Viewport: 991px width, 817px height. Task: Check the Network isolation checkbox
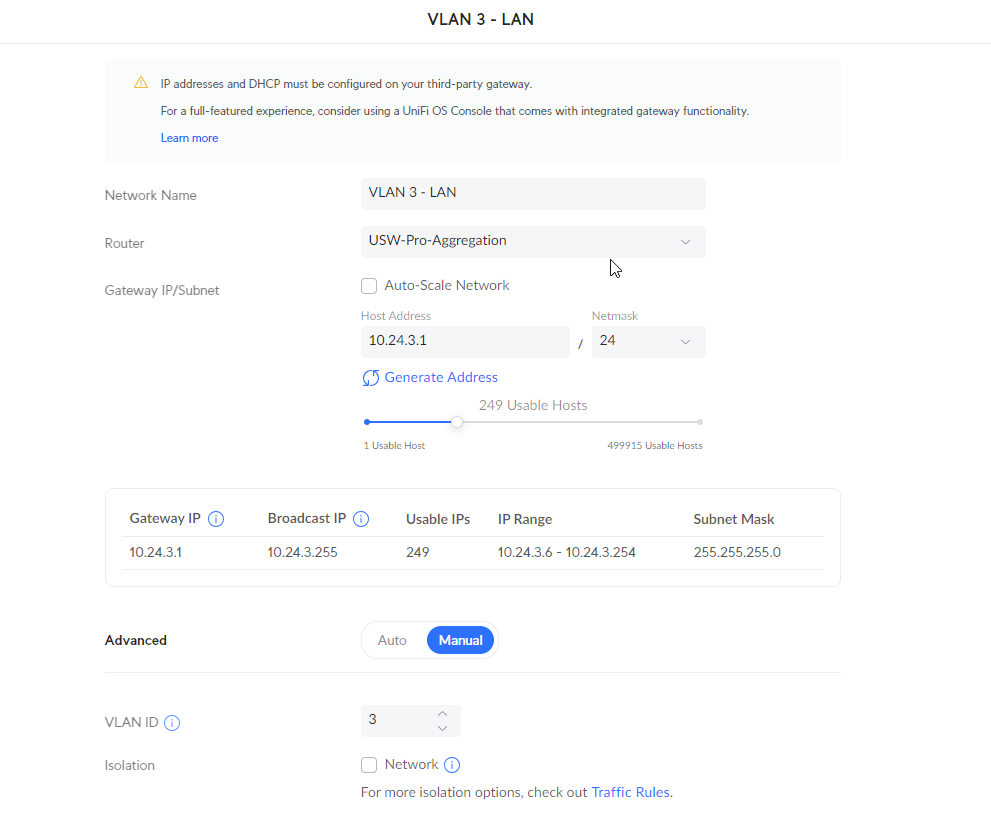coord(369,765)
